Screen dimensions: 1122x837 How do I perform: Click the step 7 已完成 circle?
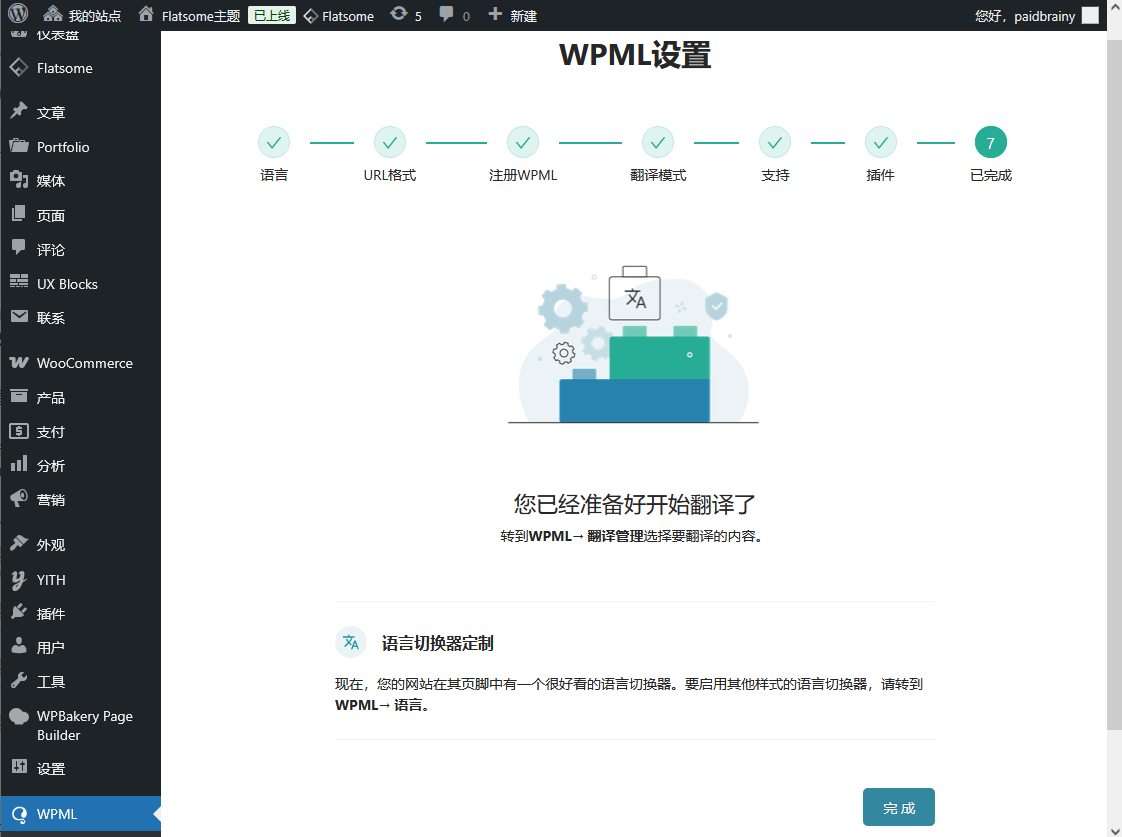[991, 142]
